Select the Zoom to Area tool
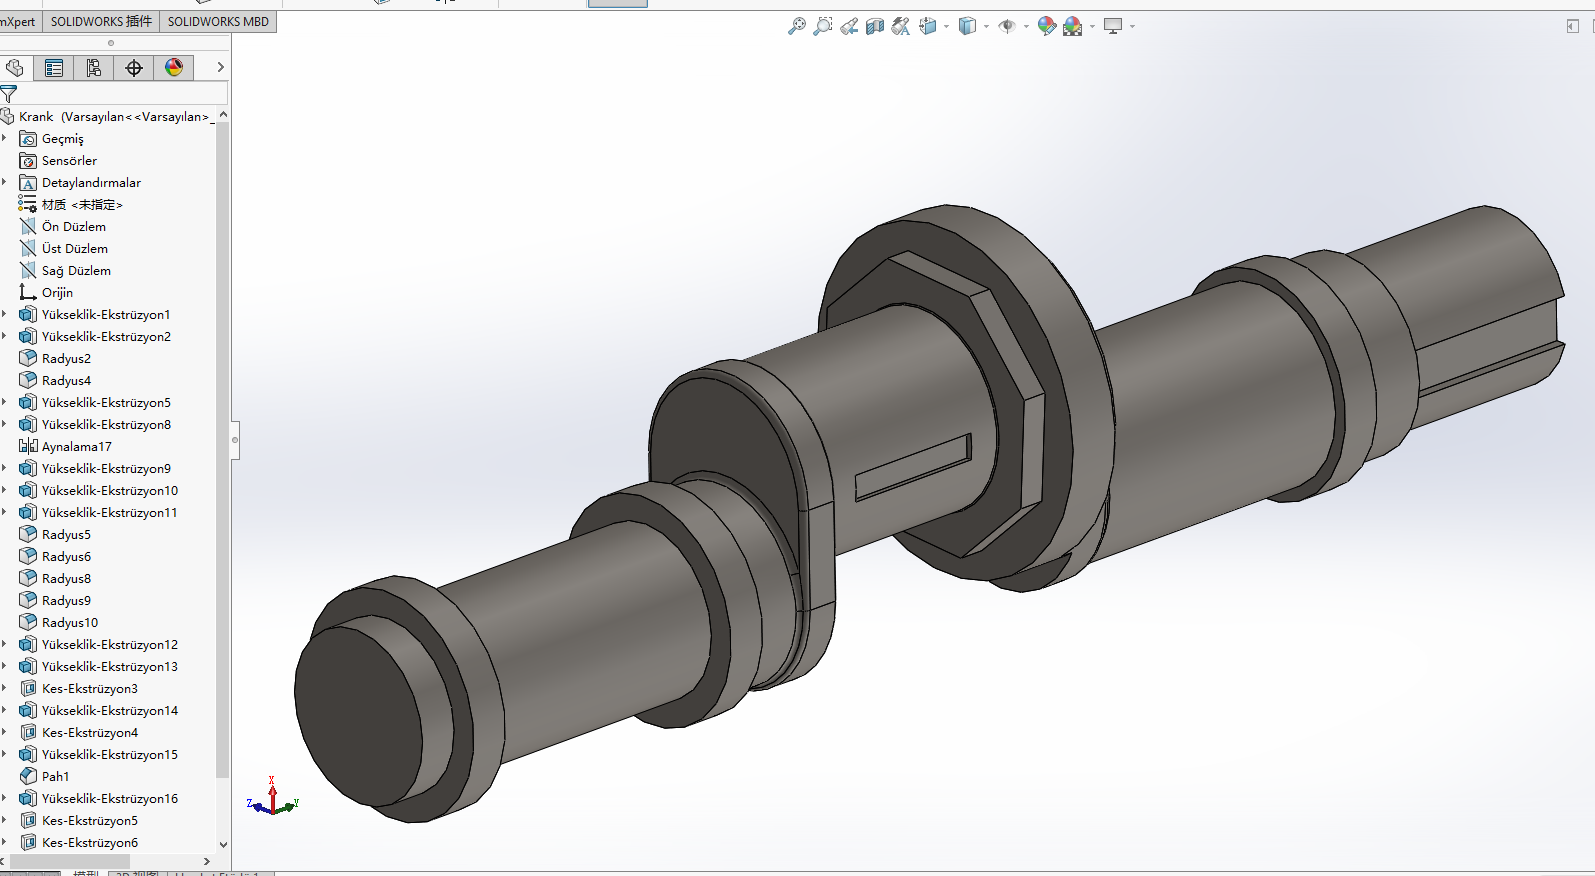Viewport: 1595px width, 876px height. point(823,27)
